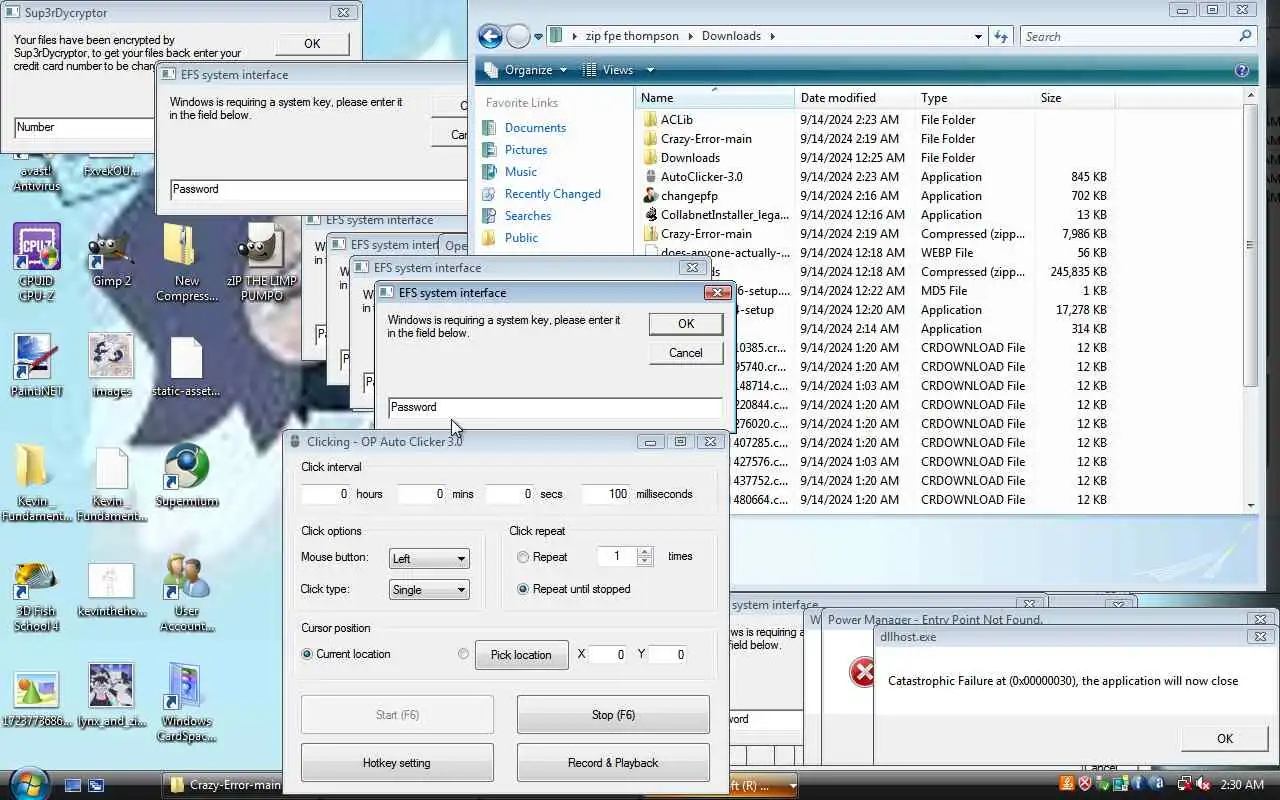Click the Back arrow in the Explorer window
1280x800 pixels.
(490, 37)
